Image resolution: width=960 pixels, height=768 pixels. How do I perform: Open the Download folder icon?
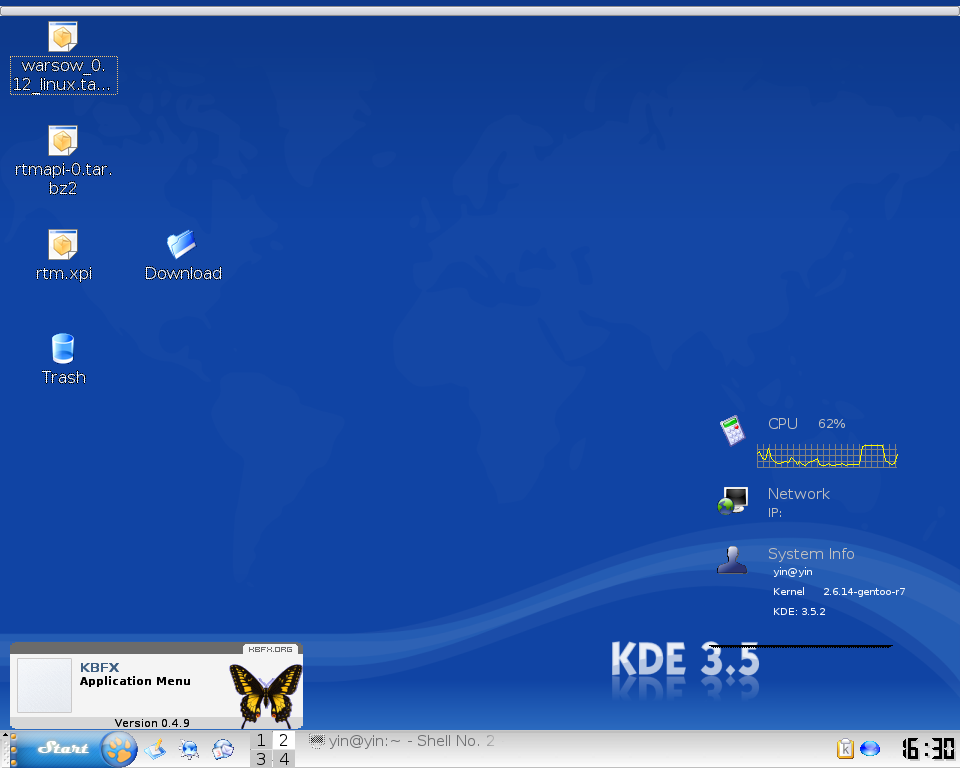pos(181,244)
